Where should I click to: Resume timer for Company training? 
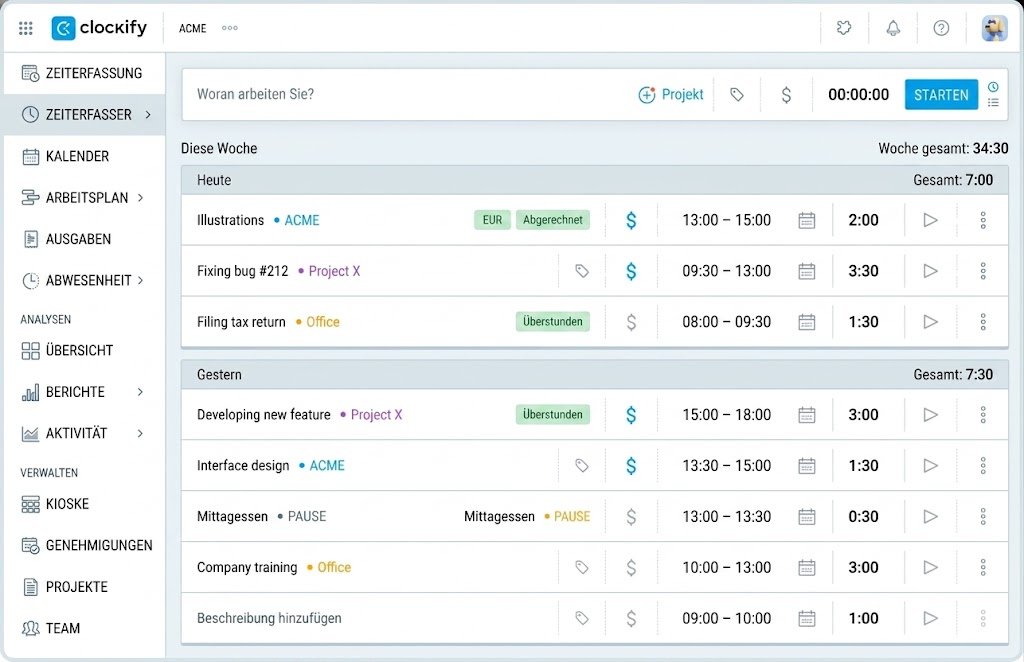[931, 567]
